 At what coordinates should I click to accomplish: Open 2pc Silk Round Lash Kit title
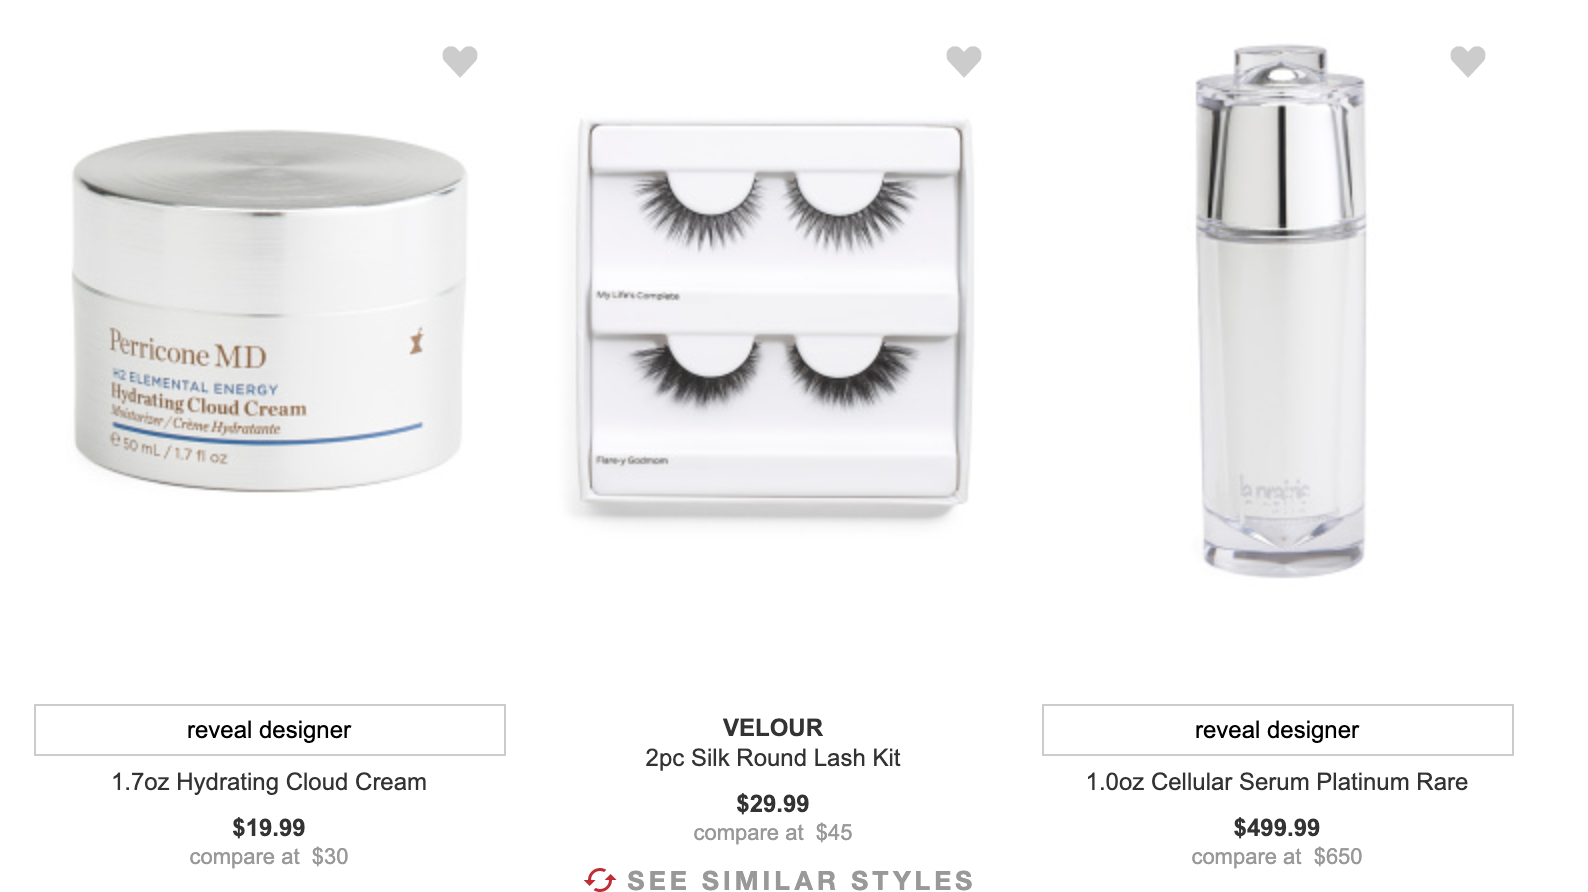(773, 758)
